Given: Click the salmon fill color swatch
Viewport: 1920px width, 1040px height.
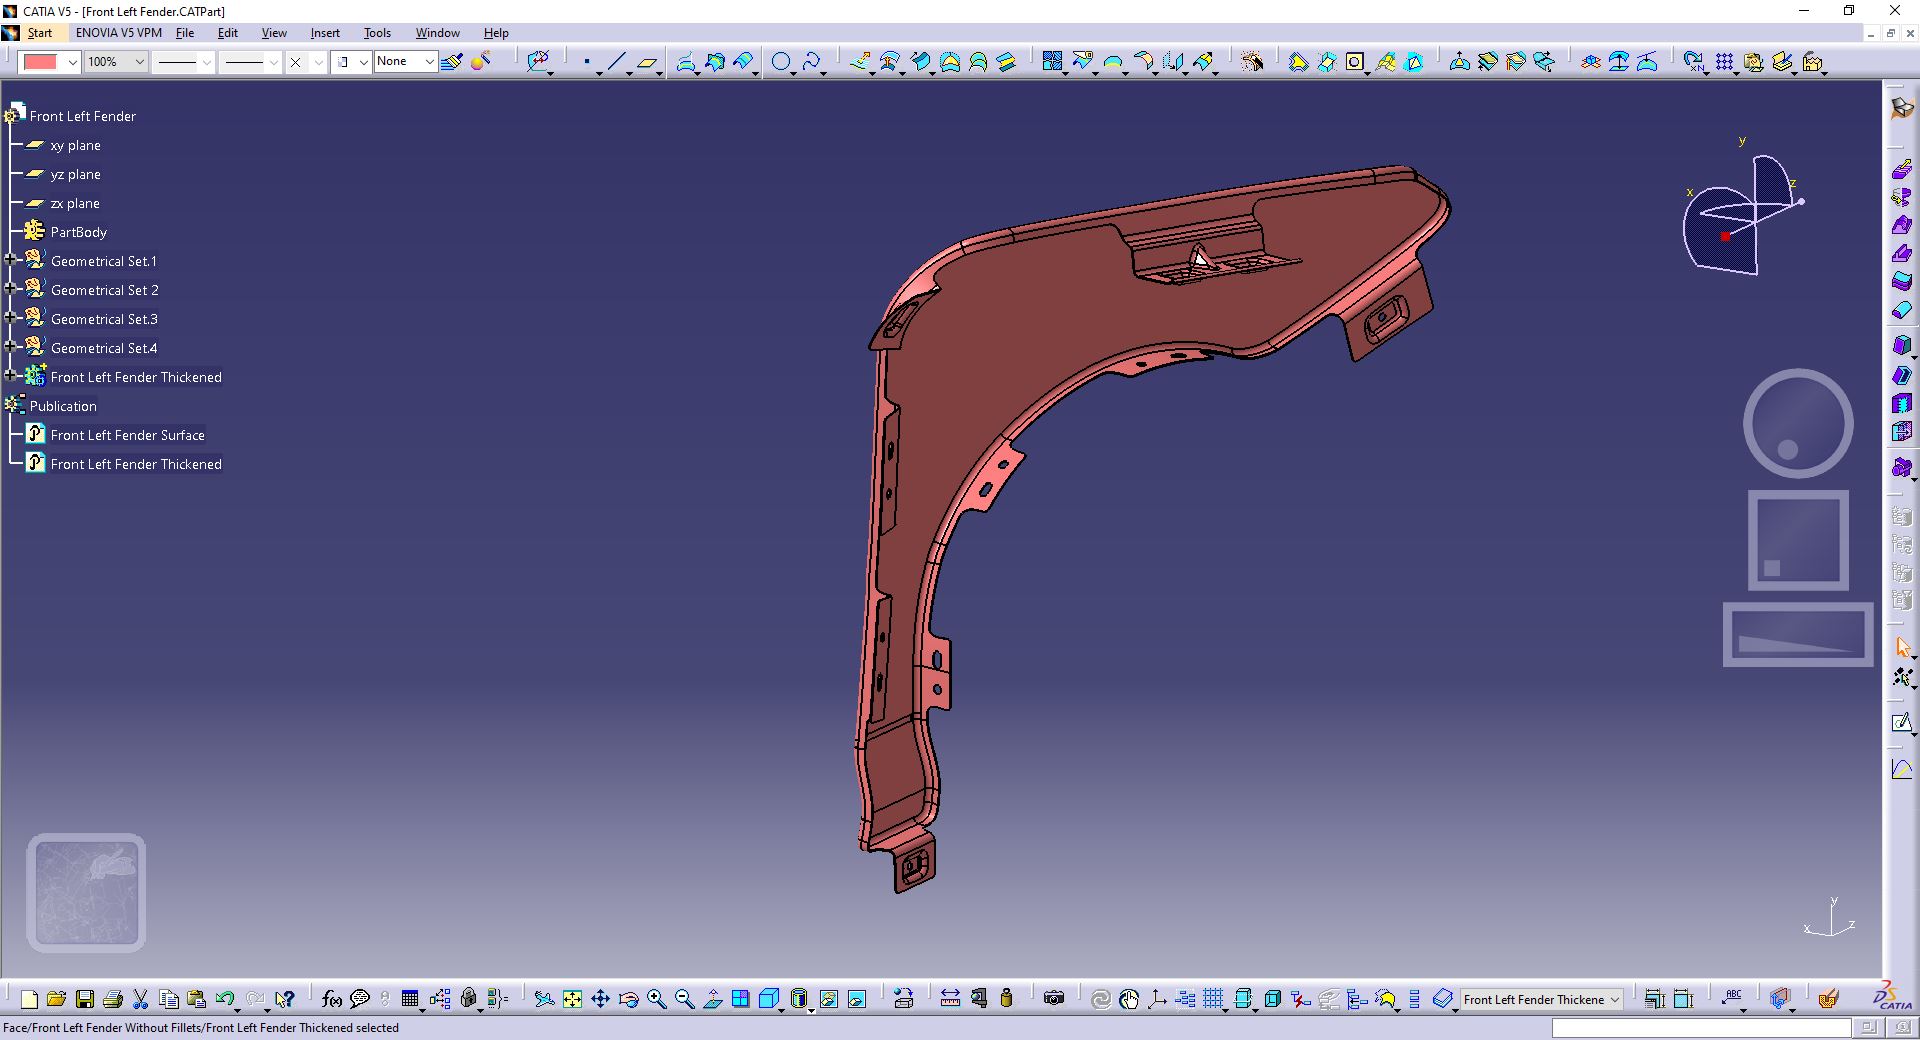Looking at the screenshot, I should click(x=41, y=62).
